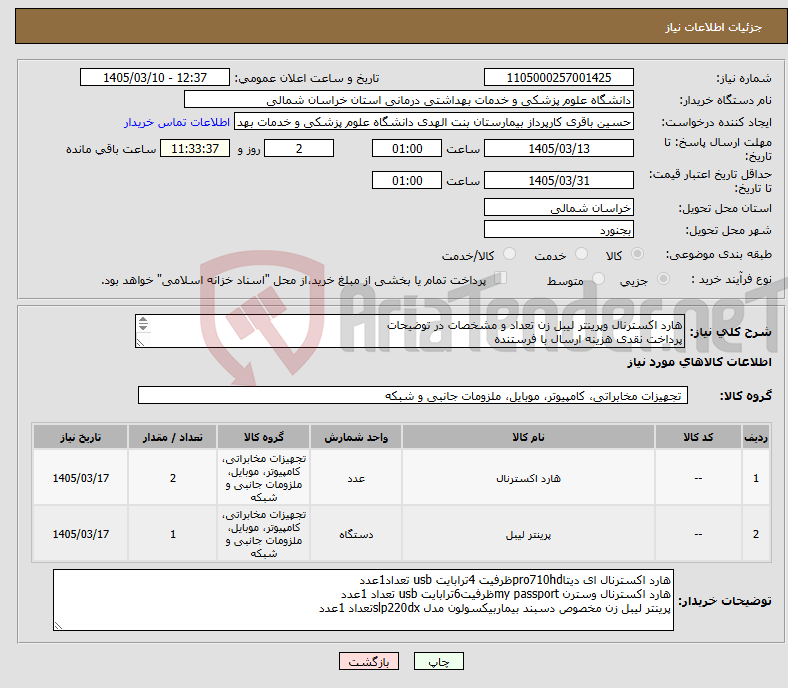Click the unit cell عدد

(356, 478)
